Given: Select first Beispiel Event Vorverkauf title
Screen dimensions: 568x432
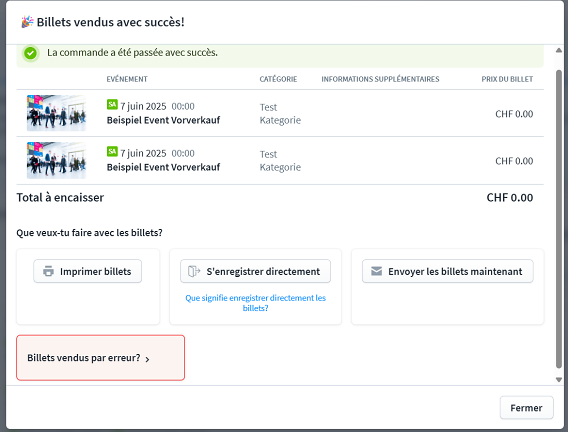Looking at the screenshot, I should click(x=163, y=120).
